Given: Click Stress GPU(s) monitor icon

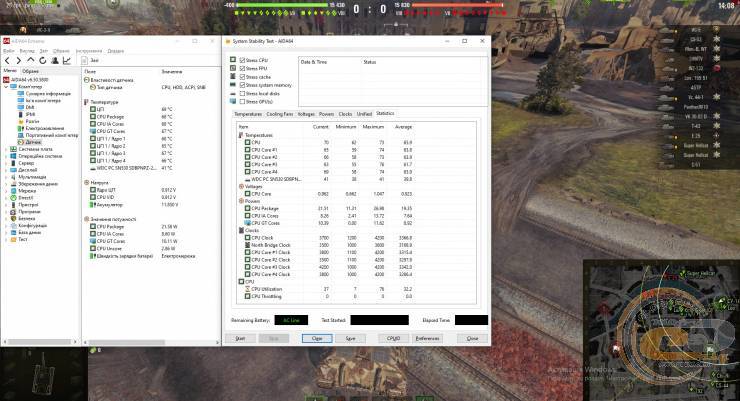Looking at the screenshot, I should click(x=233, y=101).
